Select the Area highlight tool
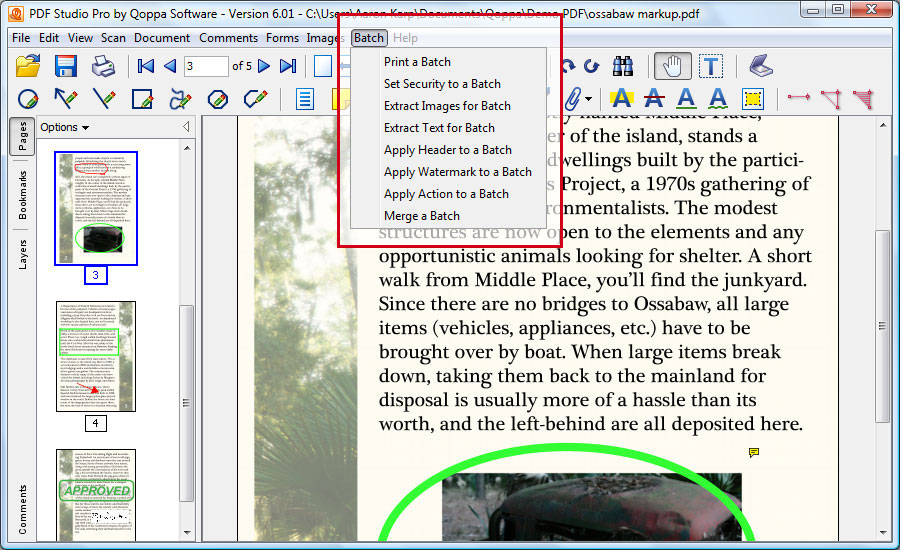This screenshot has width=900, height=550. pos(752,99)
